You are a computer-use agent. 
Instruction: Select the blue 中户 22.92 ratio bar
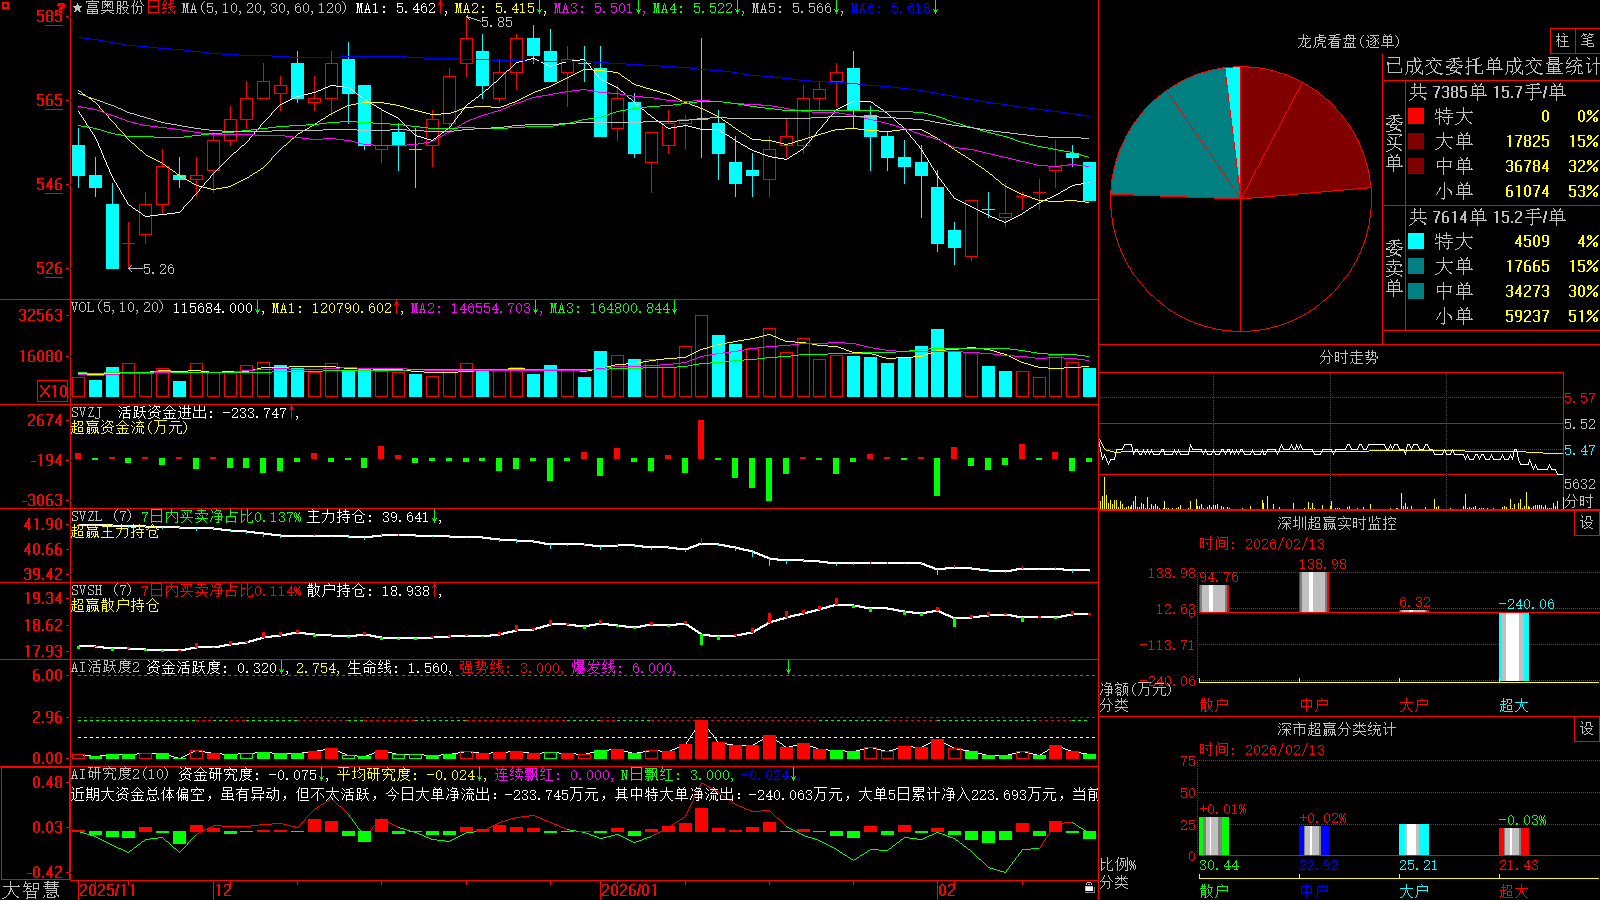[x=1313, y=840]
